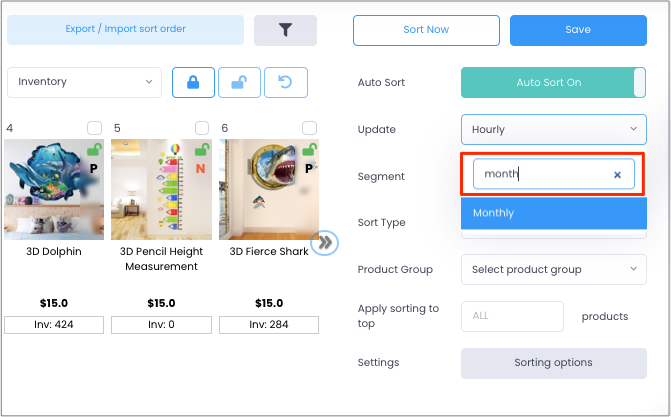The height and width of the screenshot is (417, 671).
Task: Open the filter funnel icon button
Action: [285, 30]
